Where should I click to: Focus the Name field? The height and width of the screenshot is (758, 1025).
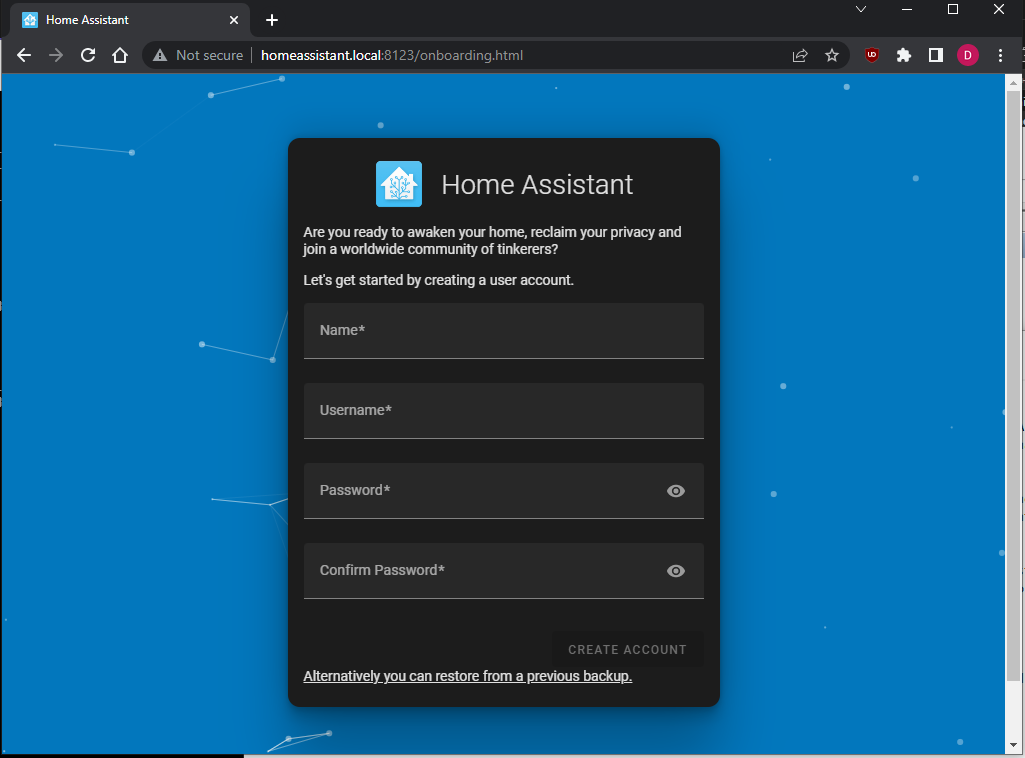coord(503,331)
